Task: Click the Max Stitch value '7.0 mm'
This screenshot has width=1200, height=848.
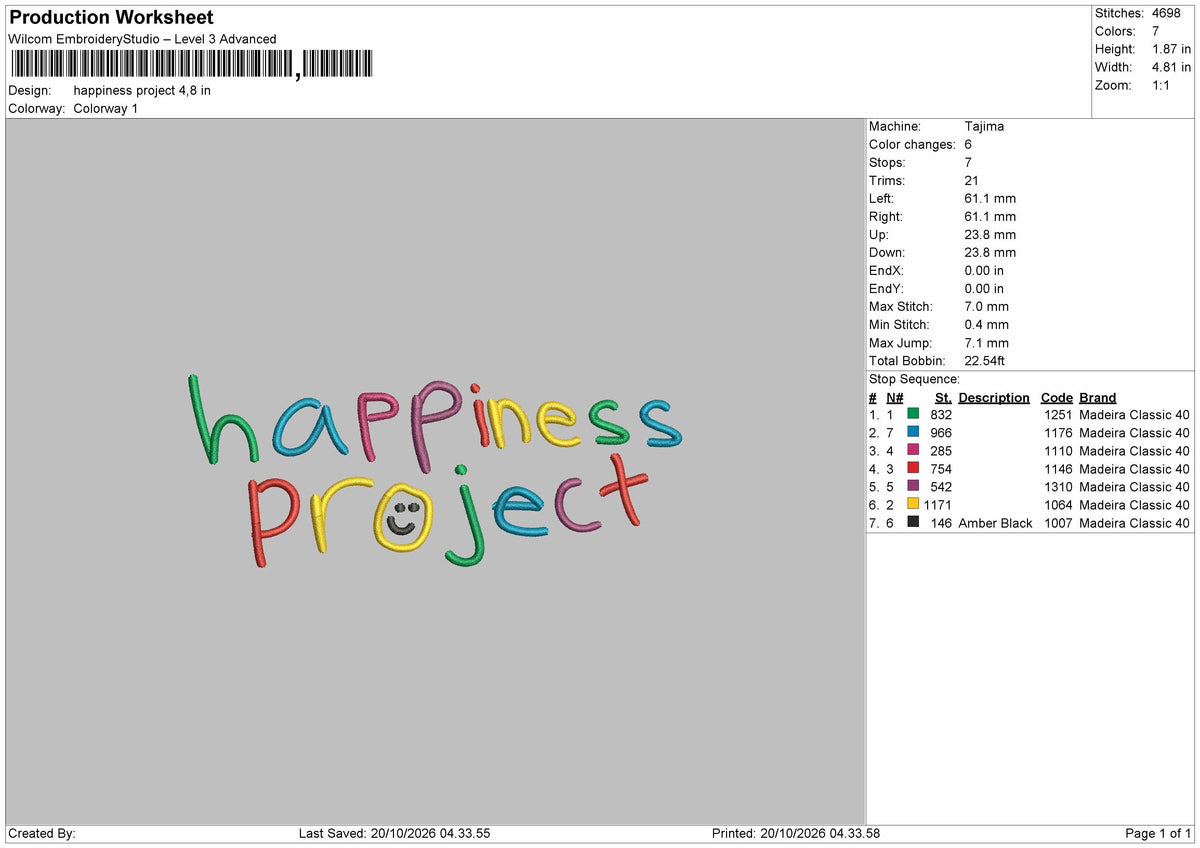Action: pos(987,306)
